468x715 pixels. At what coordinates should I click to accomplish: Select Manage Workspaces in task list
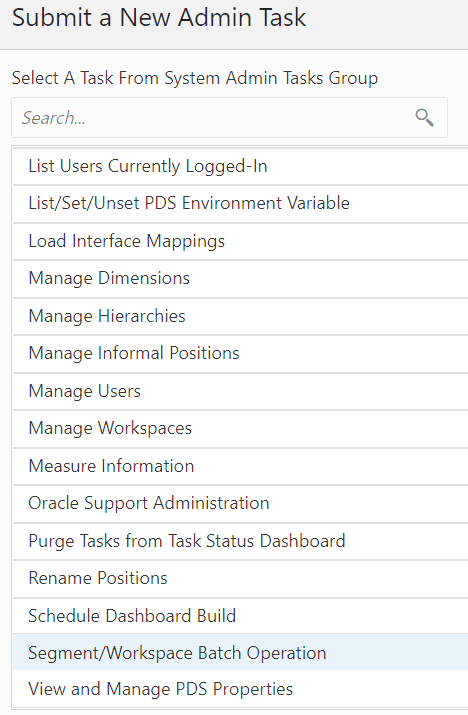pyautogui.click(x=240, y=429)
